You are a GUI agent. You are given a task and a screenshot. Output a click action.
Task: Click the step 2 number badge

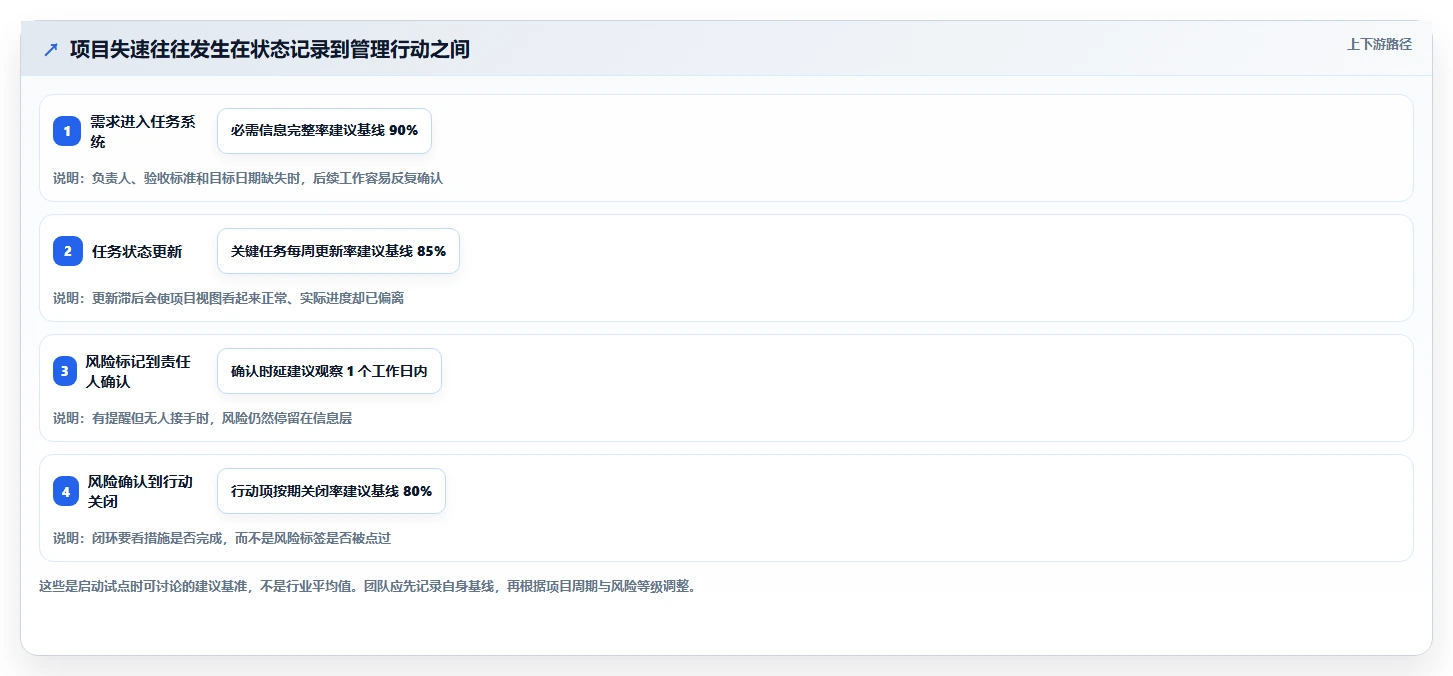click(x=67, y=251)
